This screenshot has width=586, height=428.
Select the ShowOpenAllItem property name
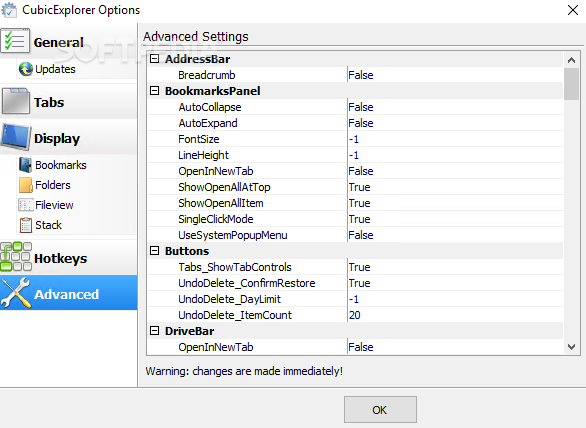coord(221,203)
